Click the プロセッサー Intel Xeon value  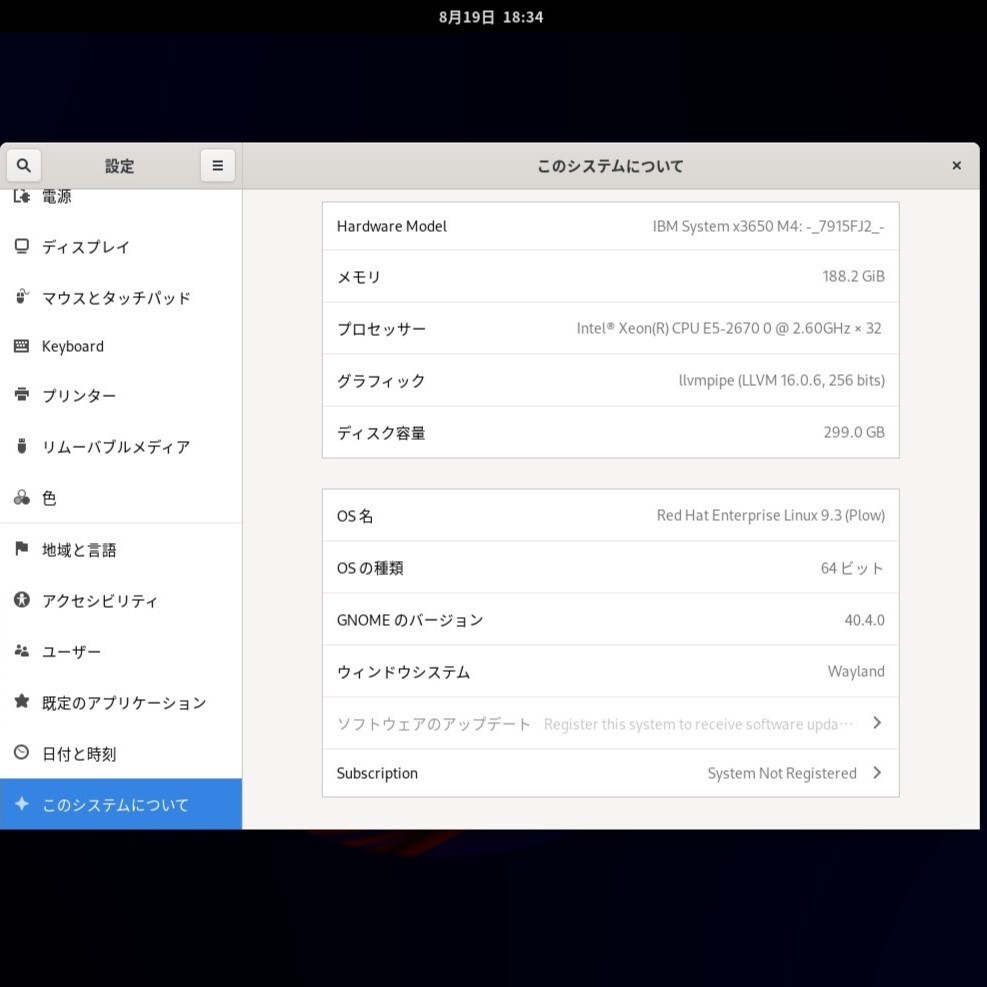[729, 328]
